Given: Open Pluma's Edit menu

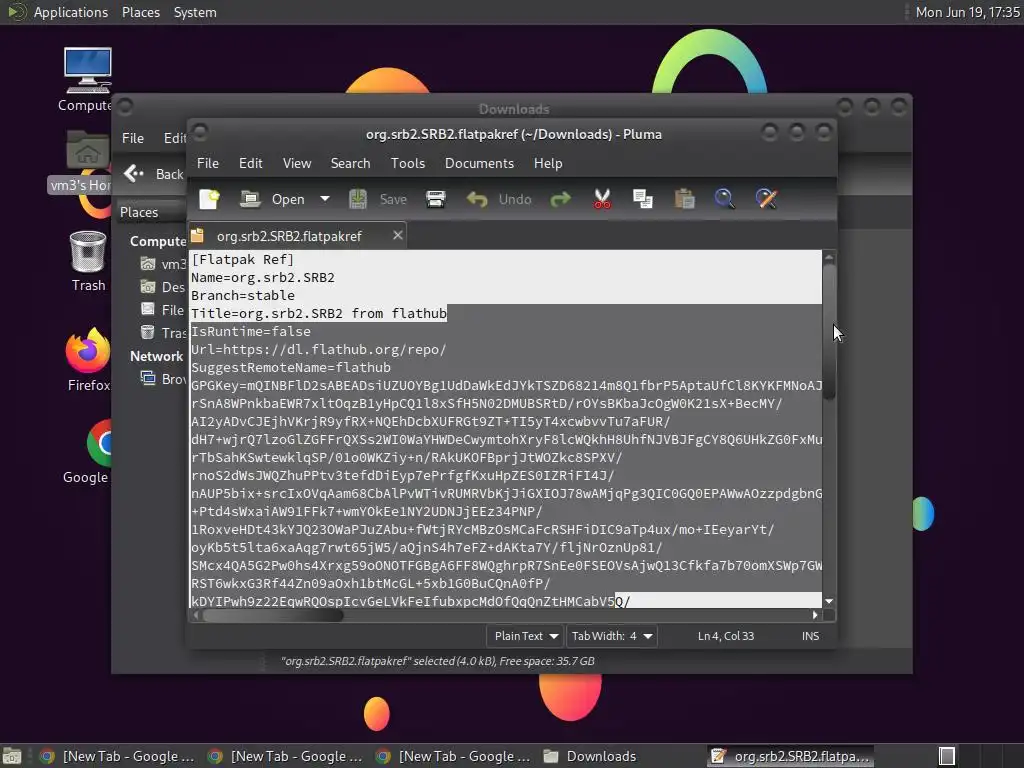Looking at the screenshot, I should (250, 163).
